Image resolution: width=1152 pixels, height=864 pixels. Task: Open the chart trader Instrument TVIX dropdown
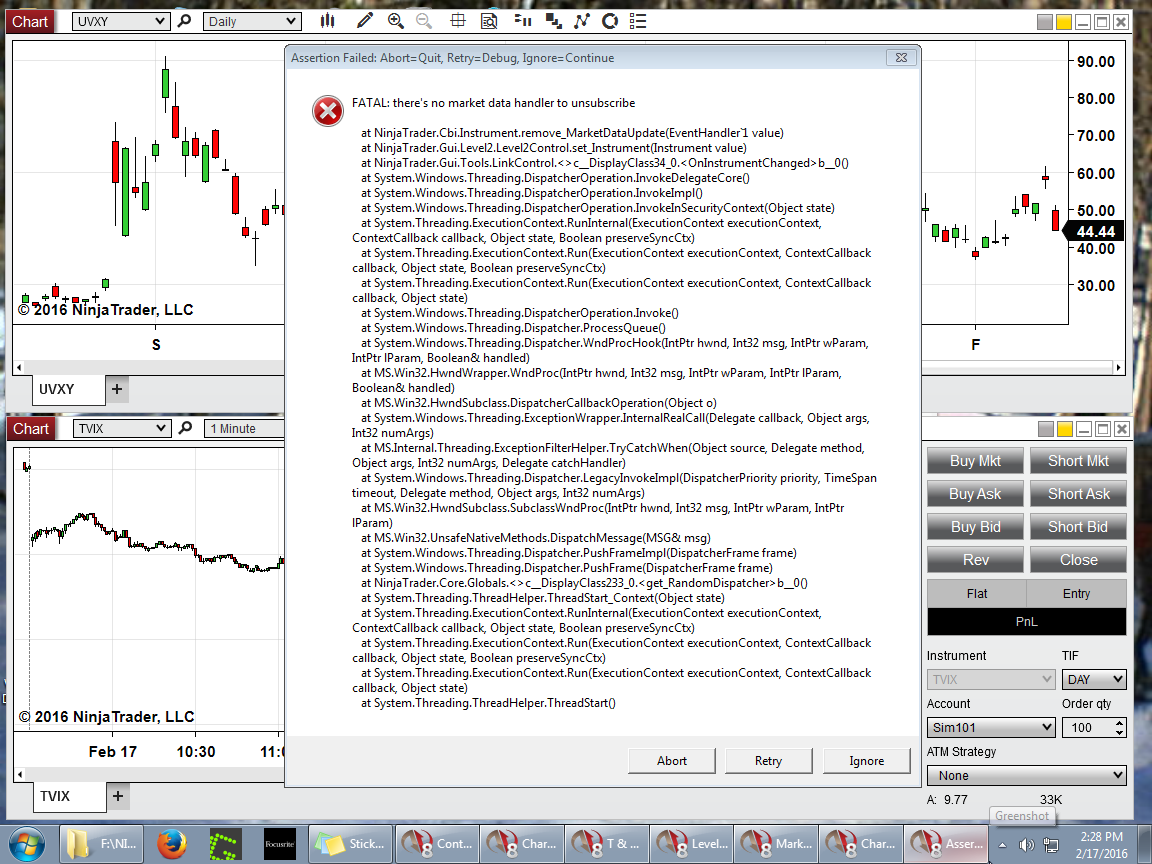(x=991, y=680)
